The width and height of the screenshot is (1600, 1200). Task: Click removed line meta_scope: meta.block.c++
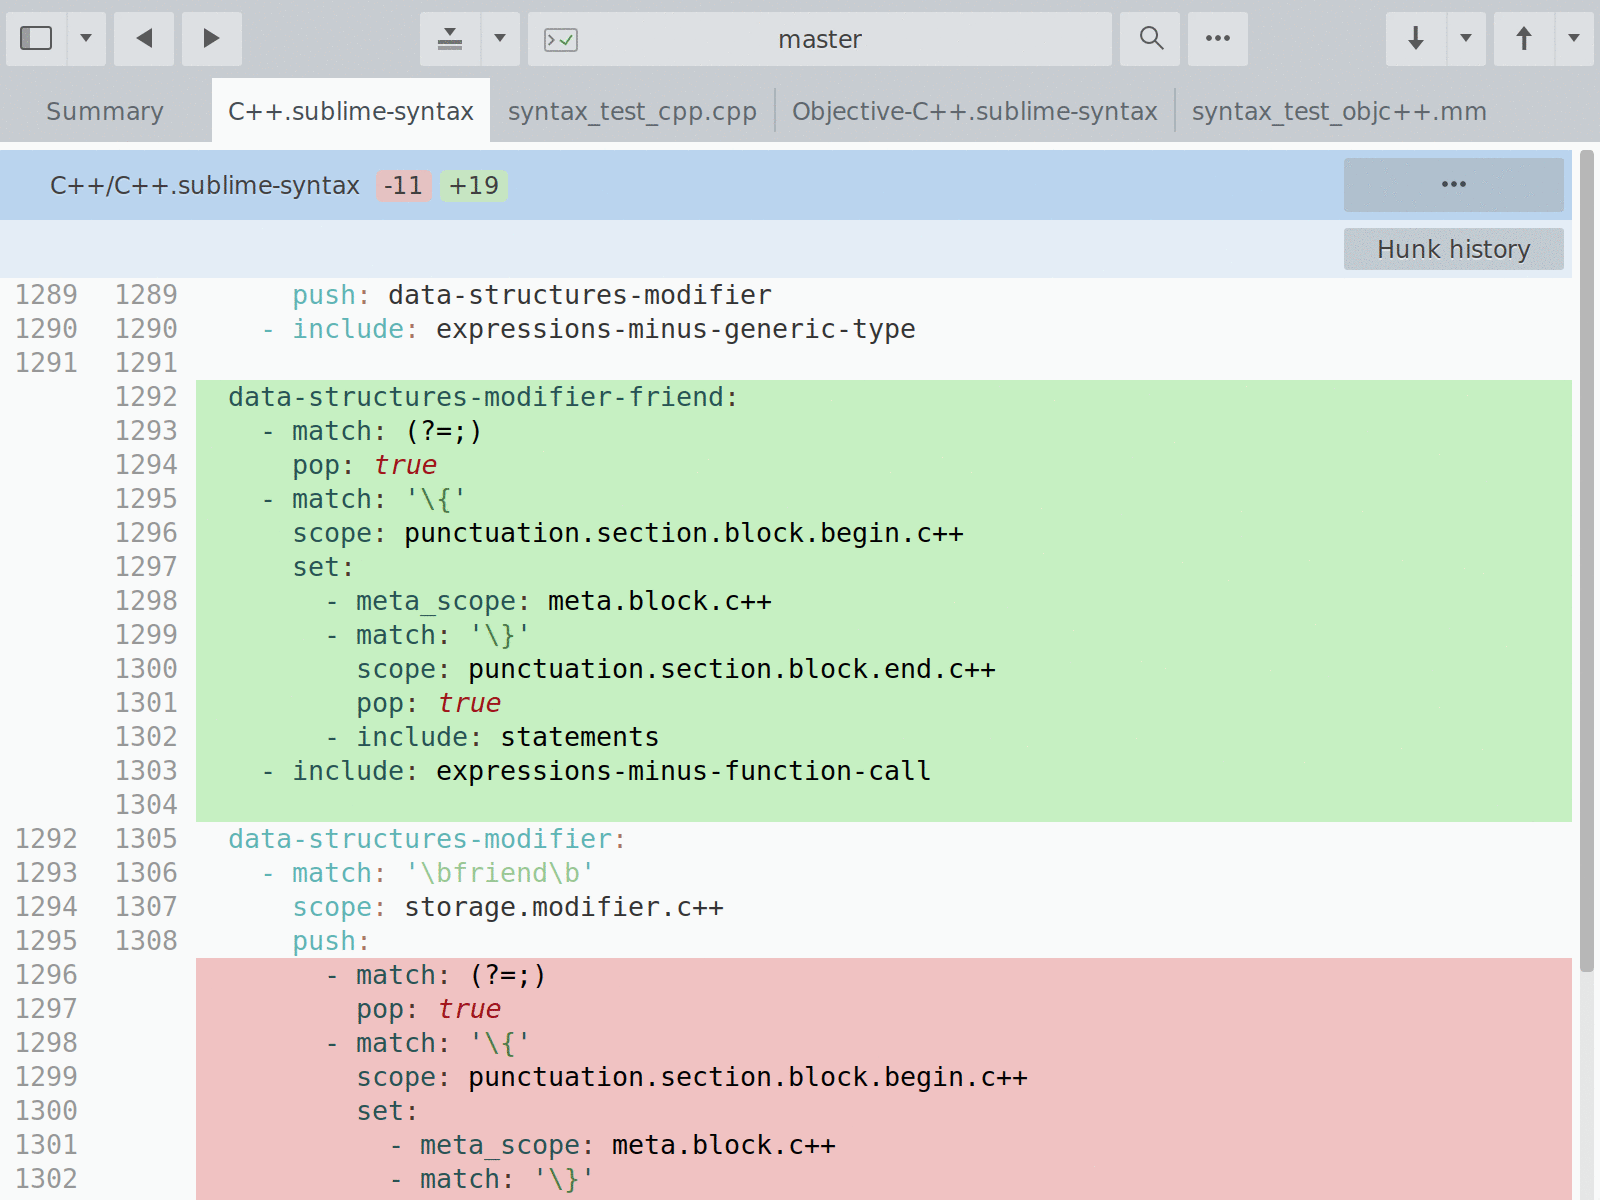pyautogui.click(x=884, y=1145)
